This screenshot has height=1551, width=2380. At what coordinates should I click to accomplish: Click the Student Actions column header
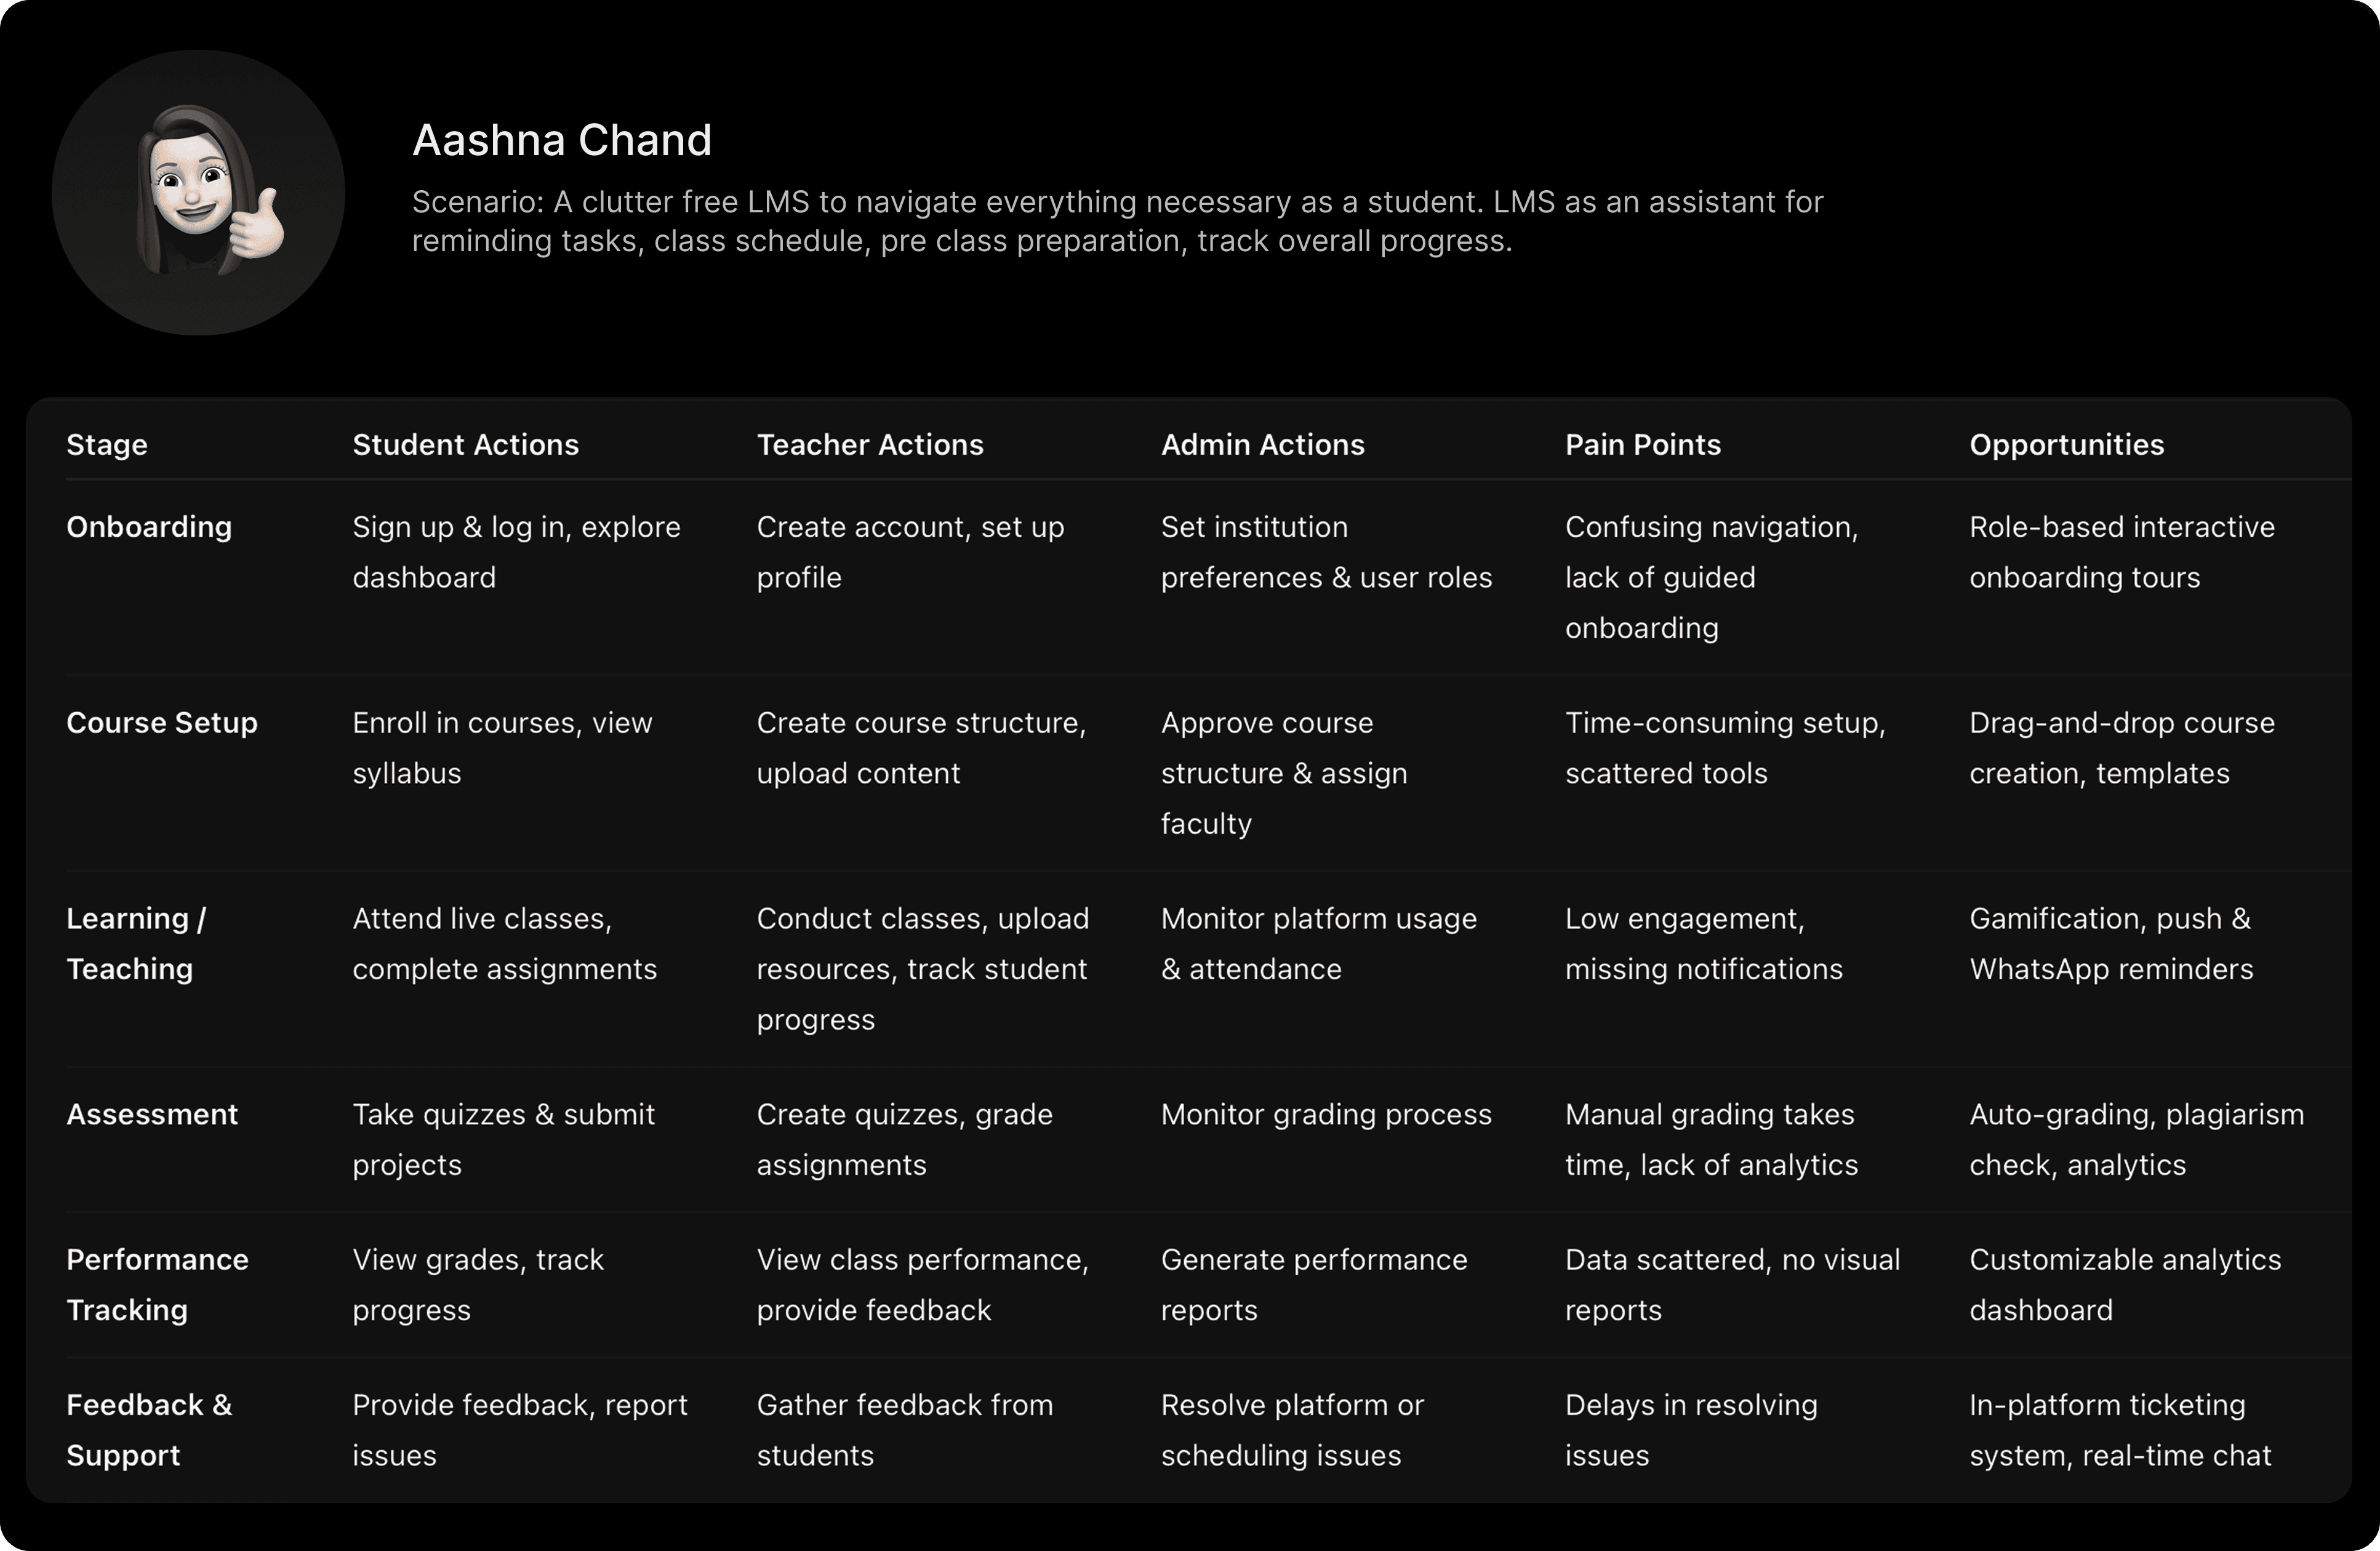[x=465, y=445]
